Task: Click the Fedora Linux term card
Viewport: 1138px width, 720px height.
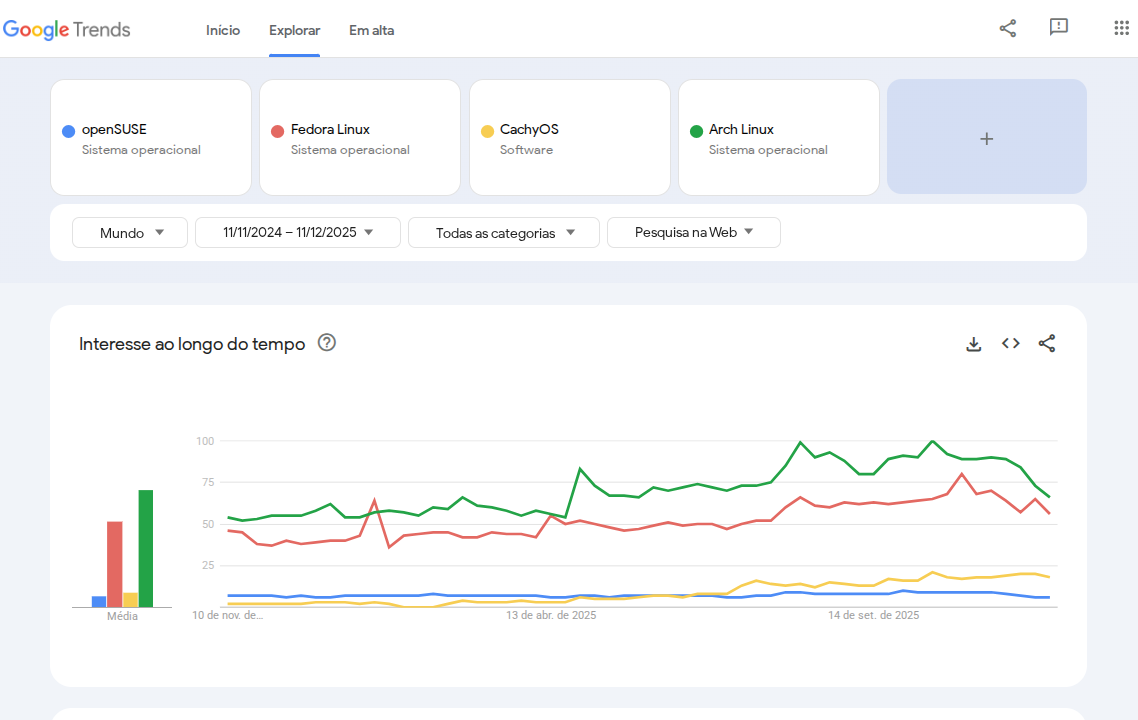Action: (x=360, y=138)
